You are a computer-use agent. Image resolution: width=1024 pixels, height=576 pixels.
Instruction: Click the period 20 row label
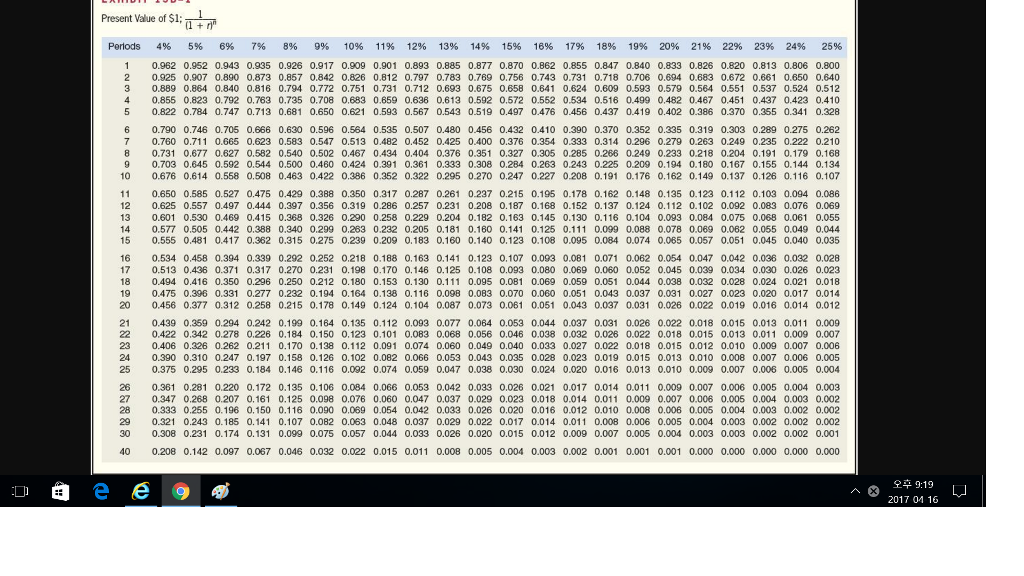pos(125,305)
